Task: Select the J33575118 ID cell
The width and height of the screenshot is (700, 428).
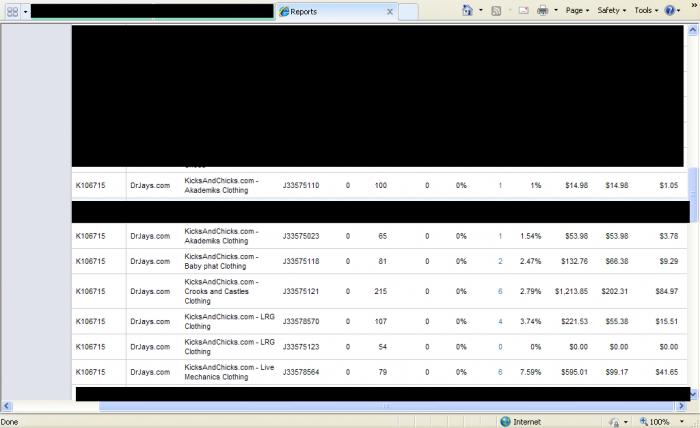Action: point(301,261)
